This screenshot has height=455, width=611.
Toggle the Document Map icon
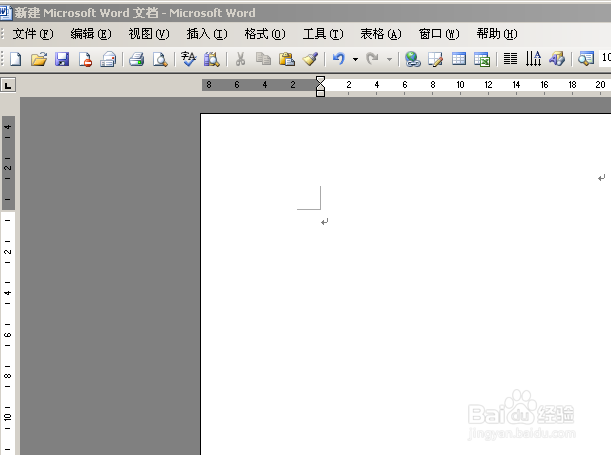click(586, 59)
